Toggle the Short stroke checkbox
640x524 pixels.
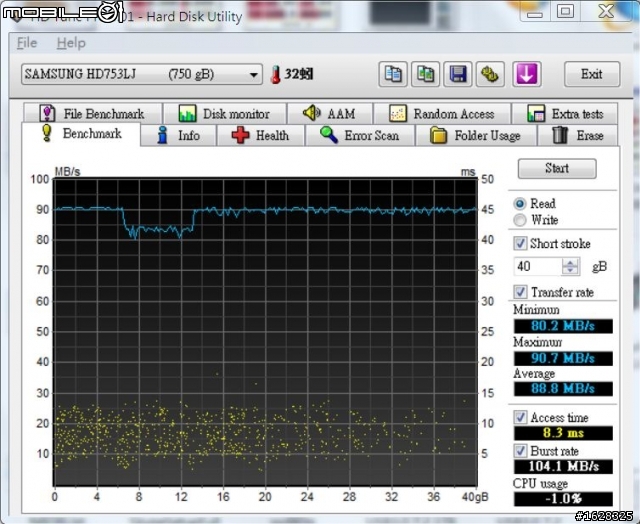pyautogui.click(x=520, y=244)
